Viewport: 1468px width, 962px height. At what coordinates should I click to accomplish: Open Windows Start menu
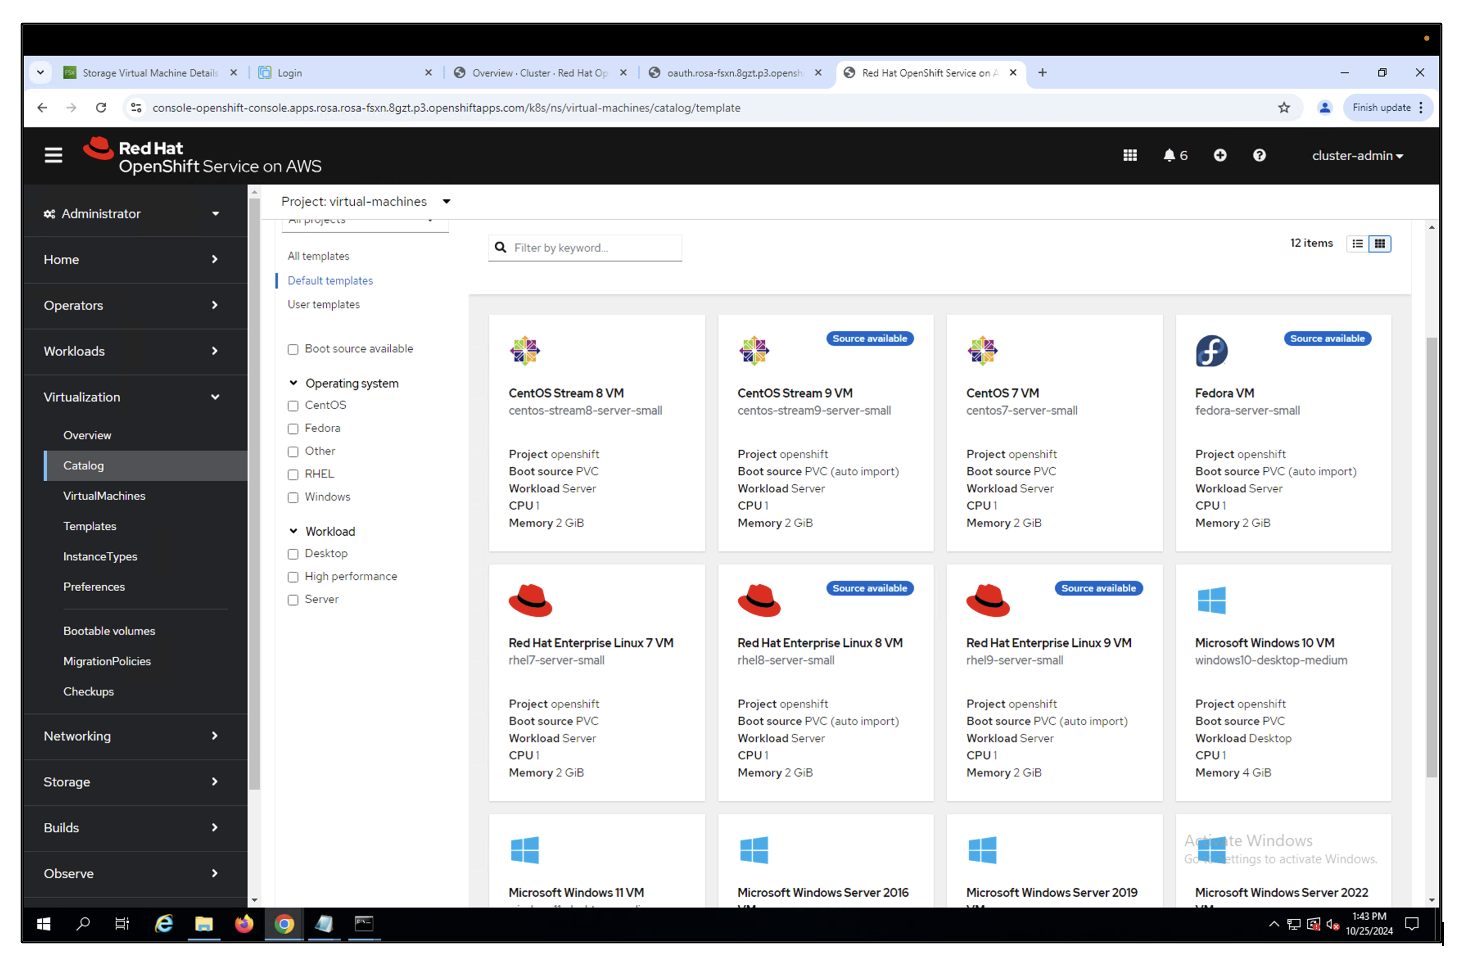44,924
